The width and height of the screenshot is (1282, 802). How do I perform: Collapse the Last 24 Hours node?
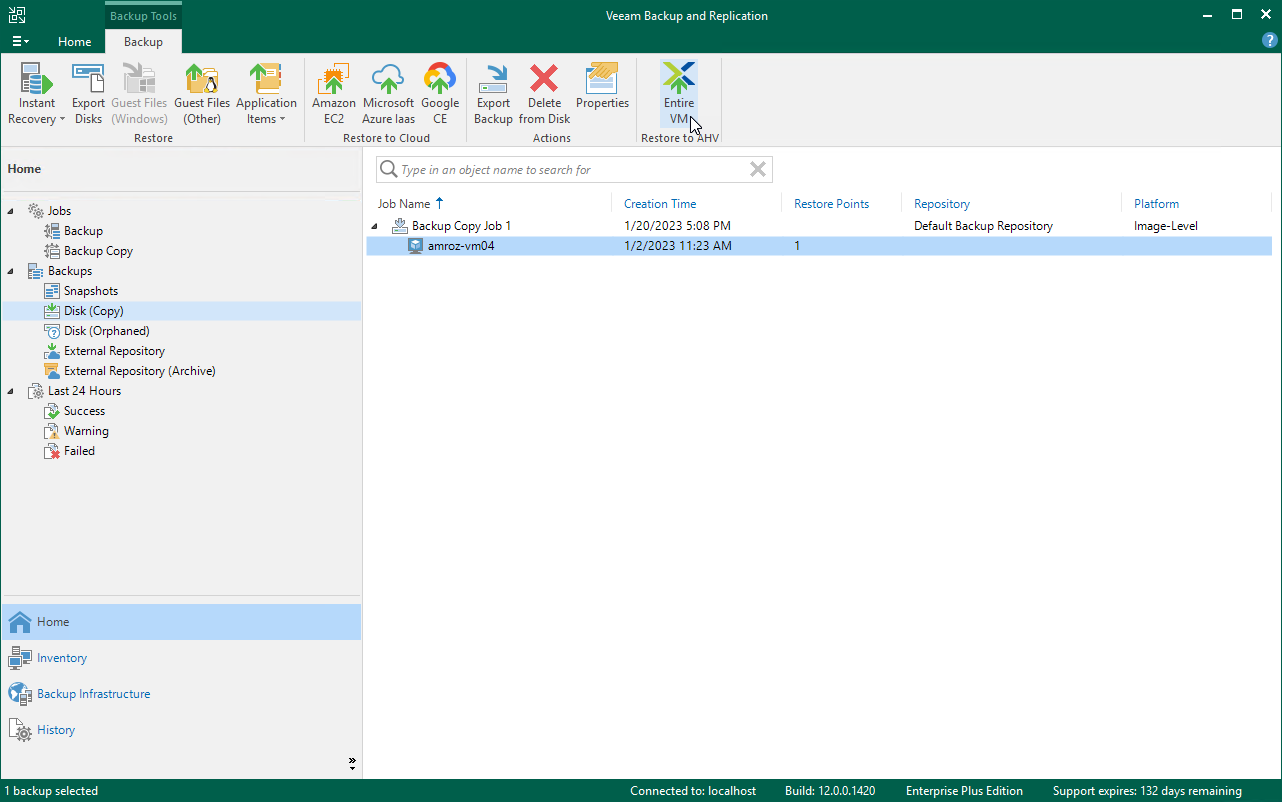click(x=11, y=391)
